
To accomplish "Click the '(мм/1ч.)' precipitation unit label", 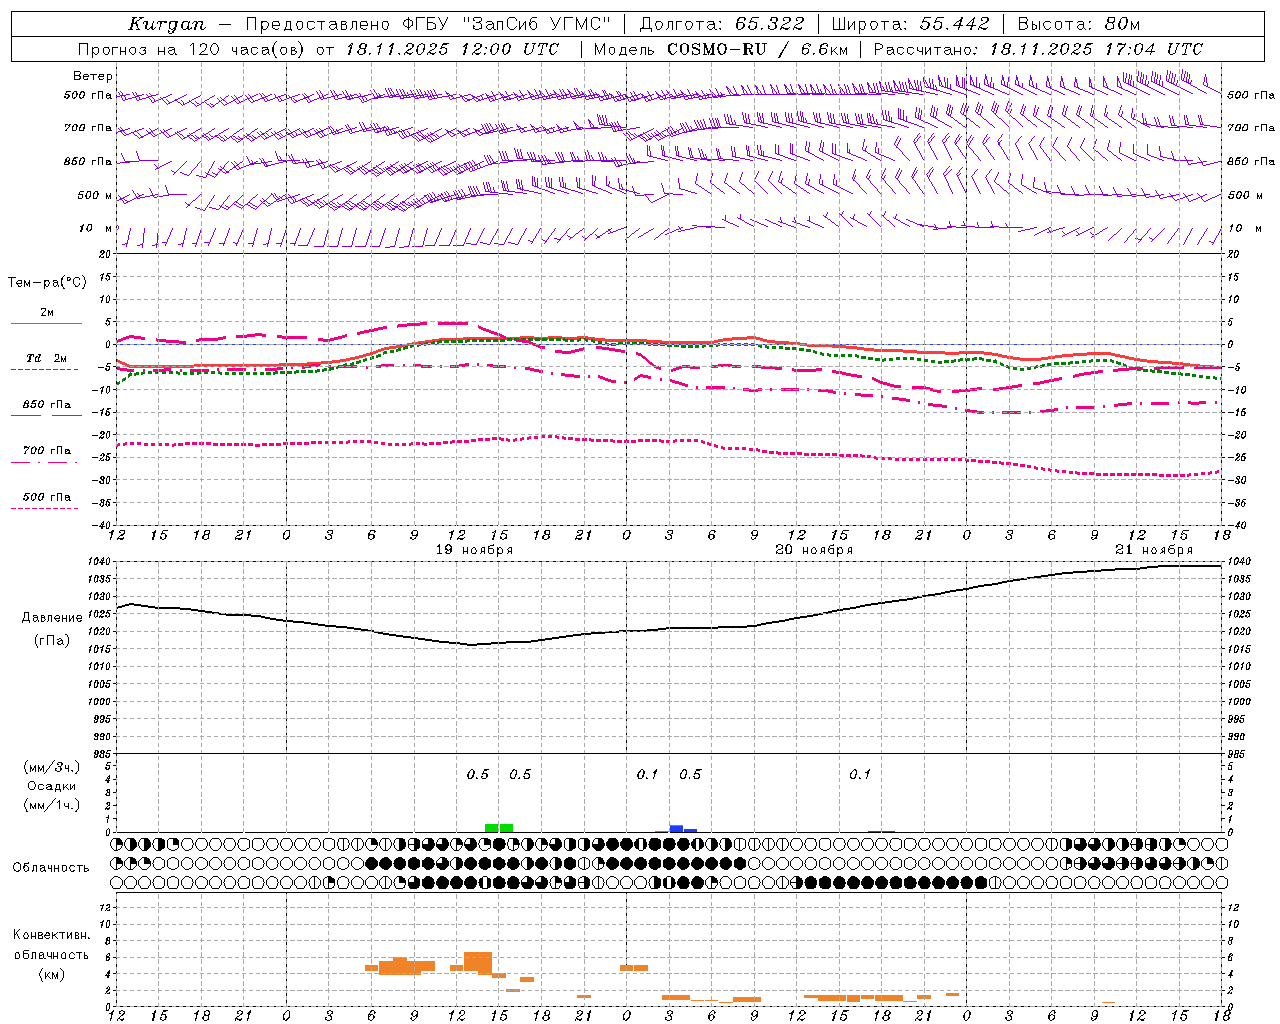I will [x=52, y=805].
